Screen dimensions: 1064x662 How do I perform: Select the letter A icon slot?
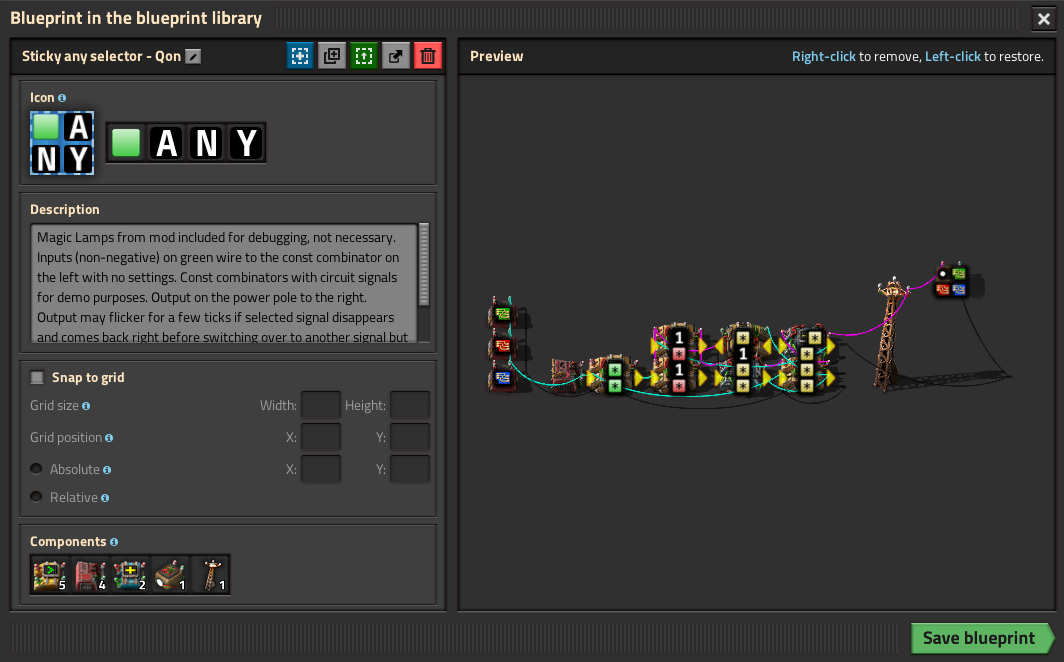[x=166, y=143]
